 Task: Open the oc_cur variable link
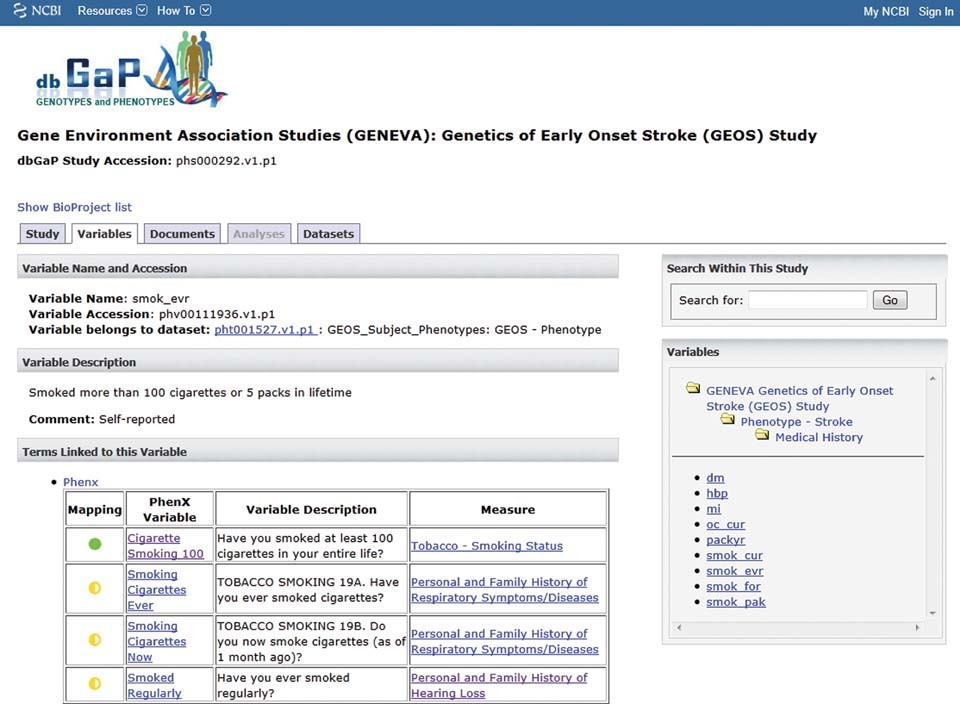pos(726,525)
